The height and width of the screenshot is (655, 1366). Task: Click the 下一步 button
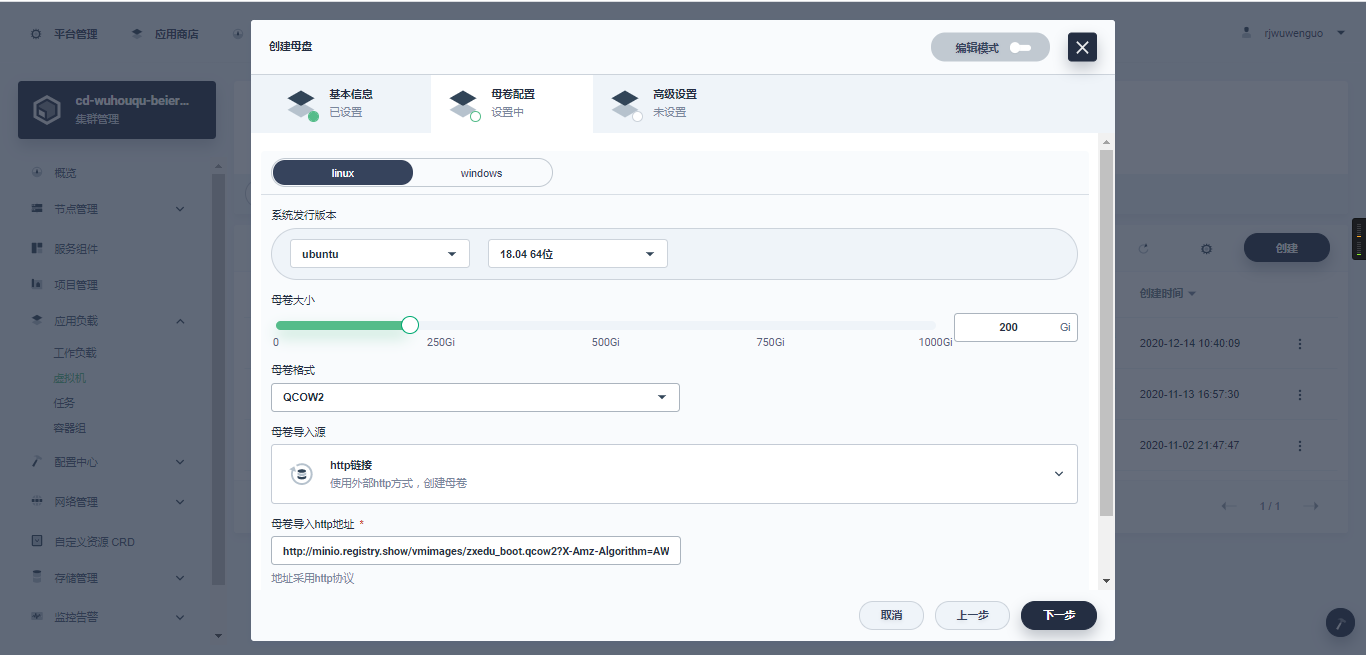point(1059,616)
